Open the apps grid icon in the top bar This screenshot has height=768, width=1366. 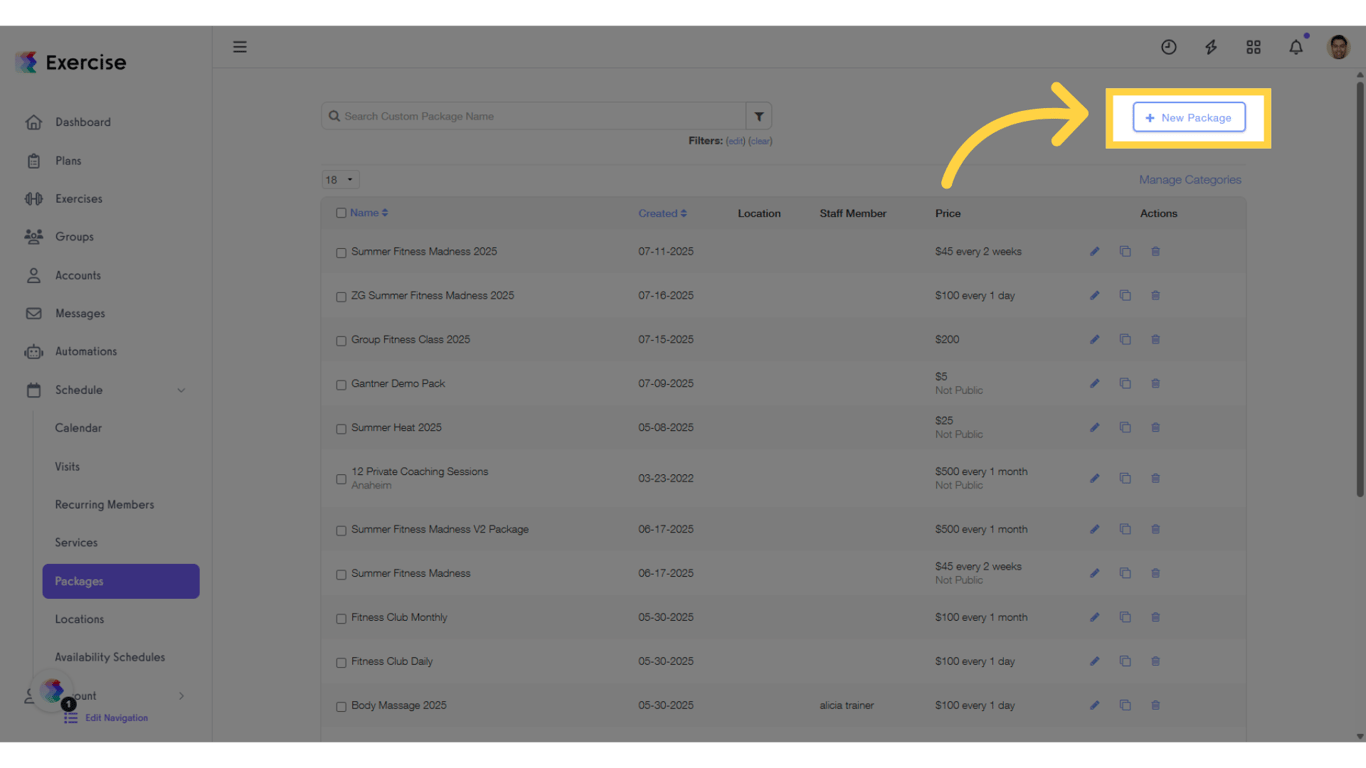[1253, 46]
